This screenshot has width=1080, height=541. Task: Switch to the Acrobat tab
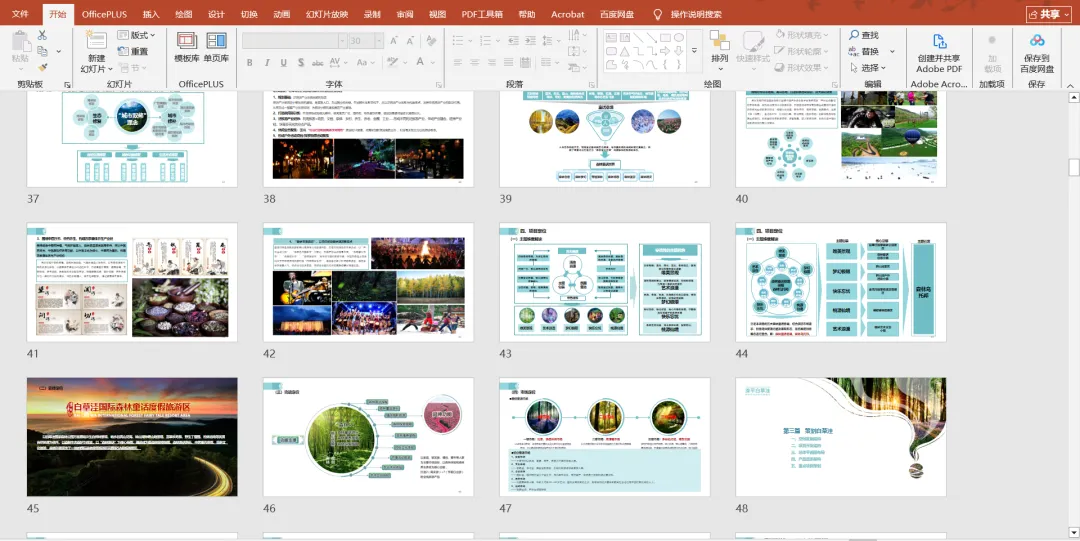(x=568, y=14)
